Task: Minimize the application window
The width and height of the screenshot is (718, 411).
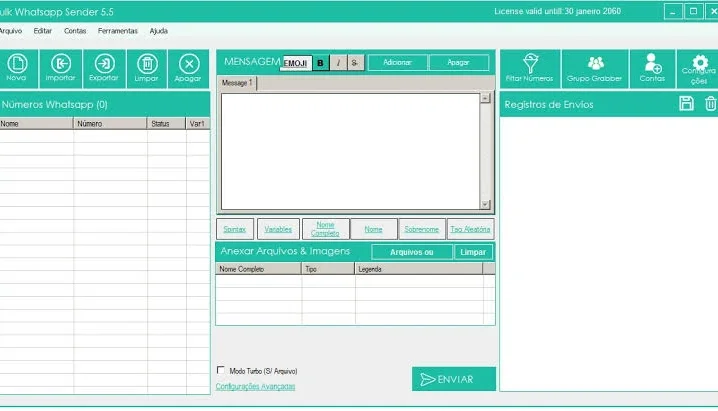Action: point(673,11)
